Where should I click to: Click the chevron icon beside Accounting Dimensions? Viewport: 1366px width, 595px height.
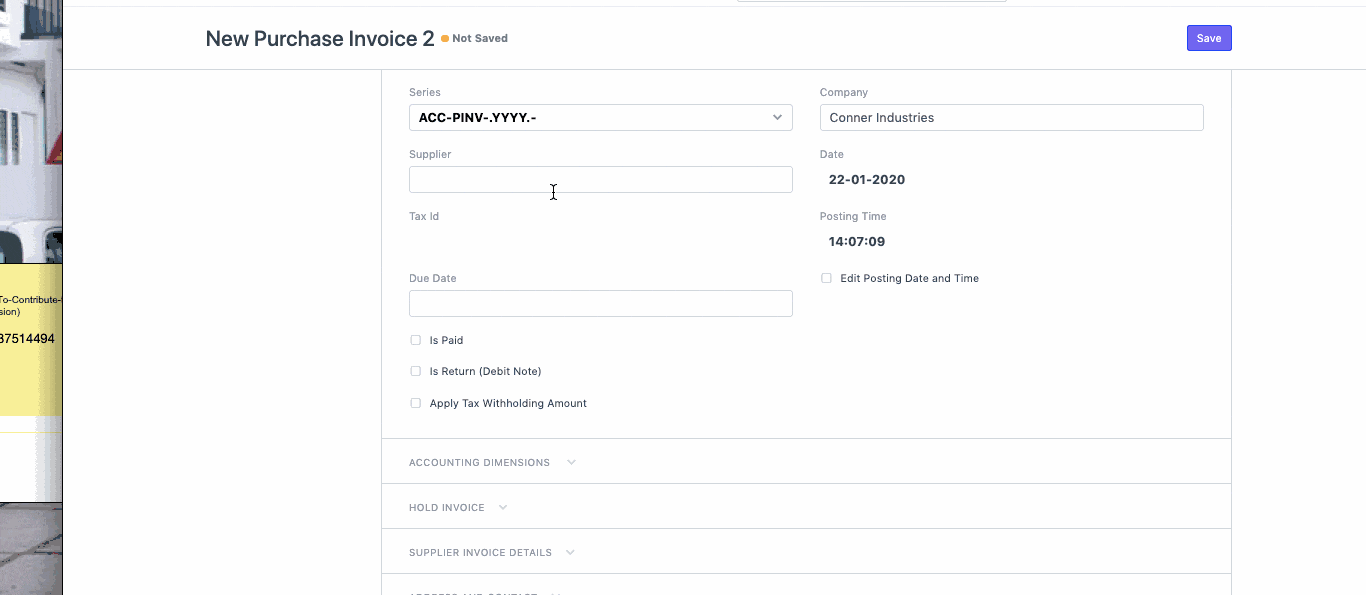tap(571, 463)
